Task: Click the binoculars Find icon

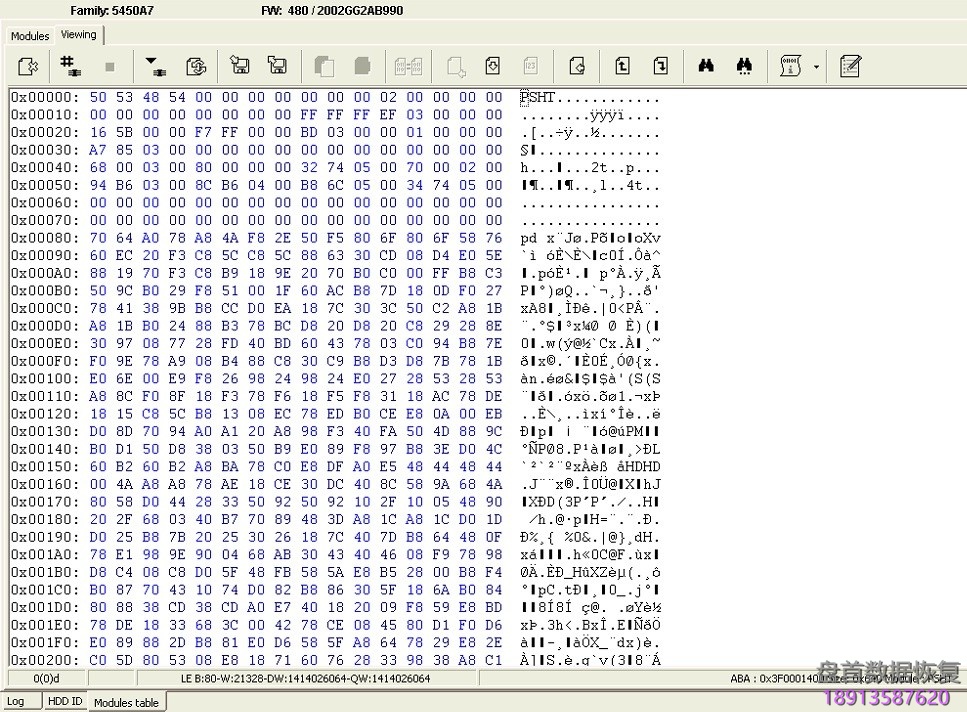Action: pyautogui.click(x=706, y=66)
